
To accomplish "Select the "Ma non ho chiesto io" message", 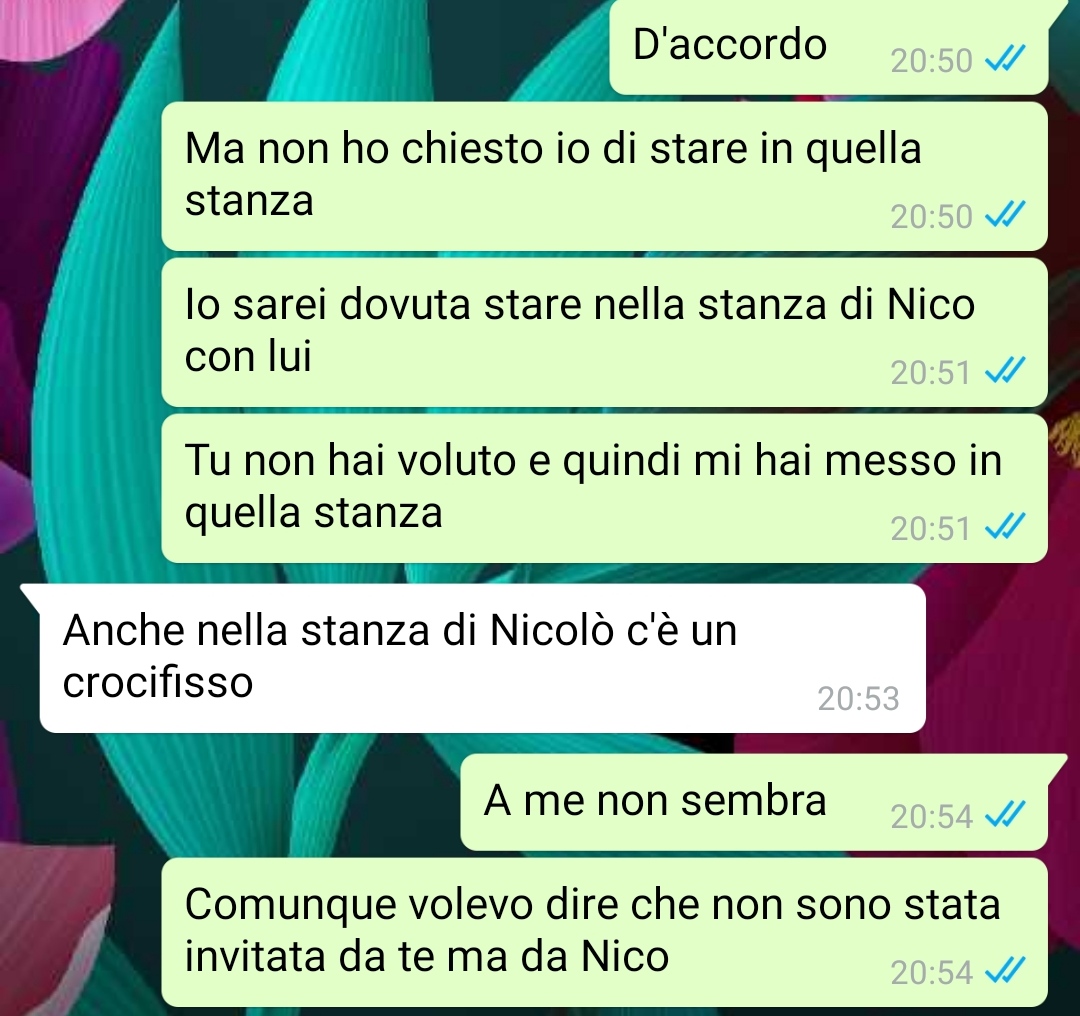I will click(604, 176).
